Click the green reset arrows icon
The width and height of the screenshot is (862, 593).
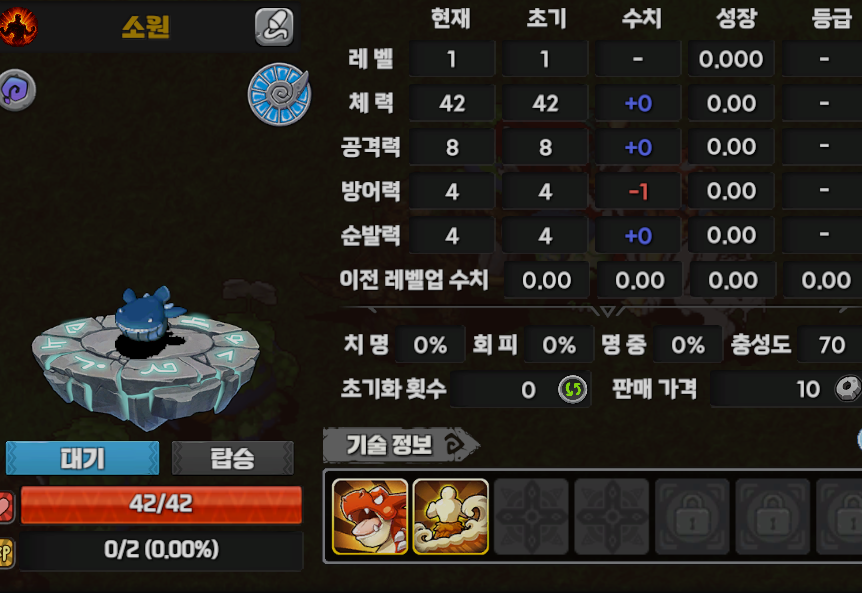(x=572, y=389)
